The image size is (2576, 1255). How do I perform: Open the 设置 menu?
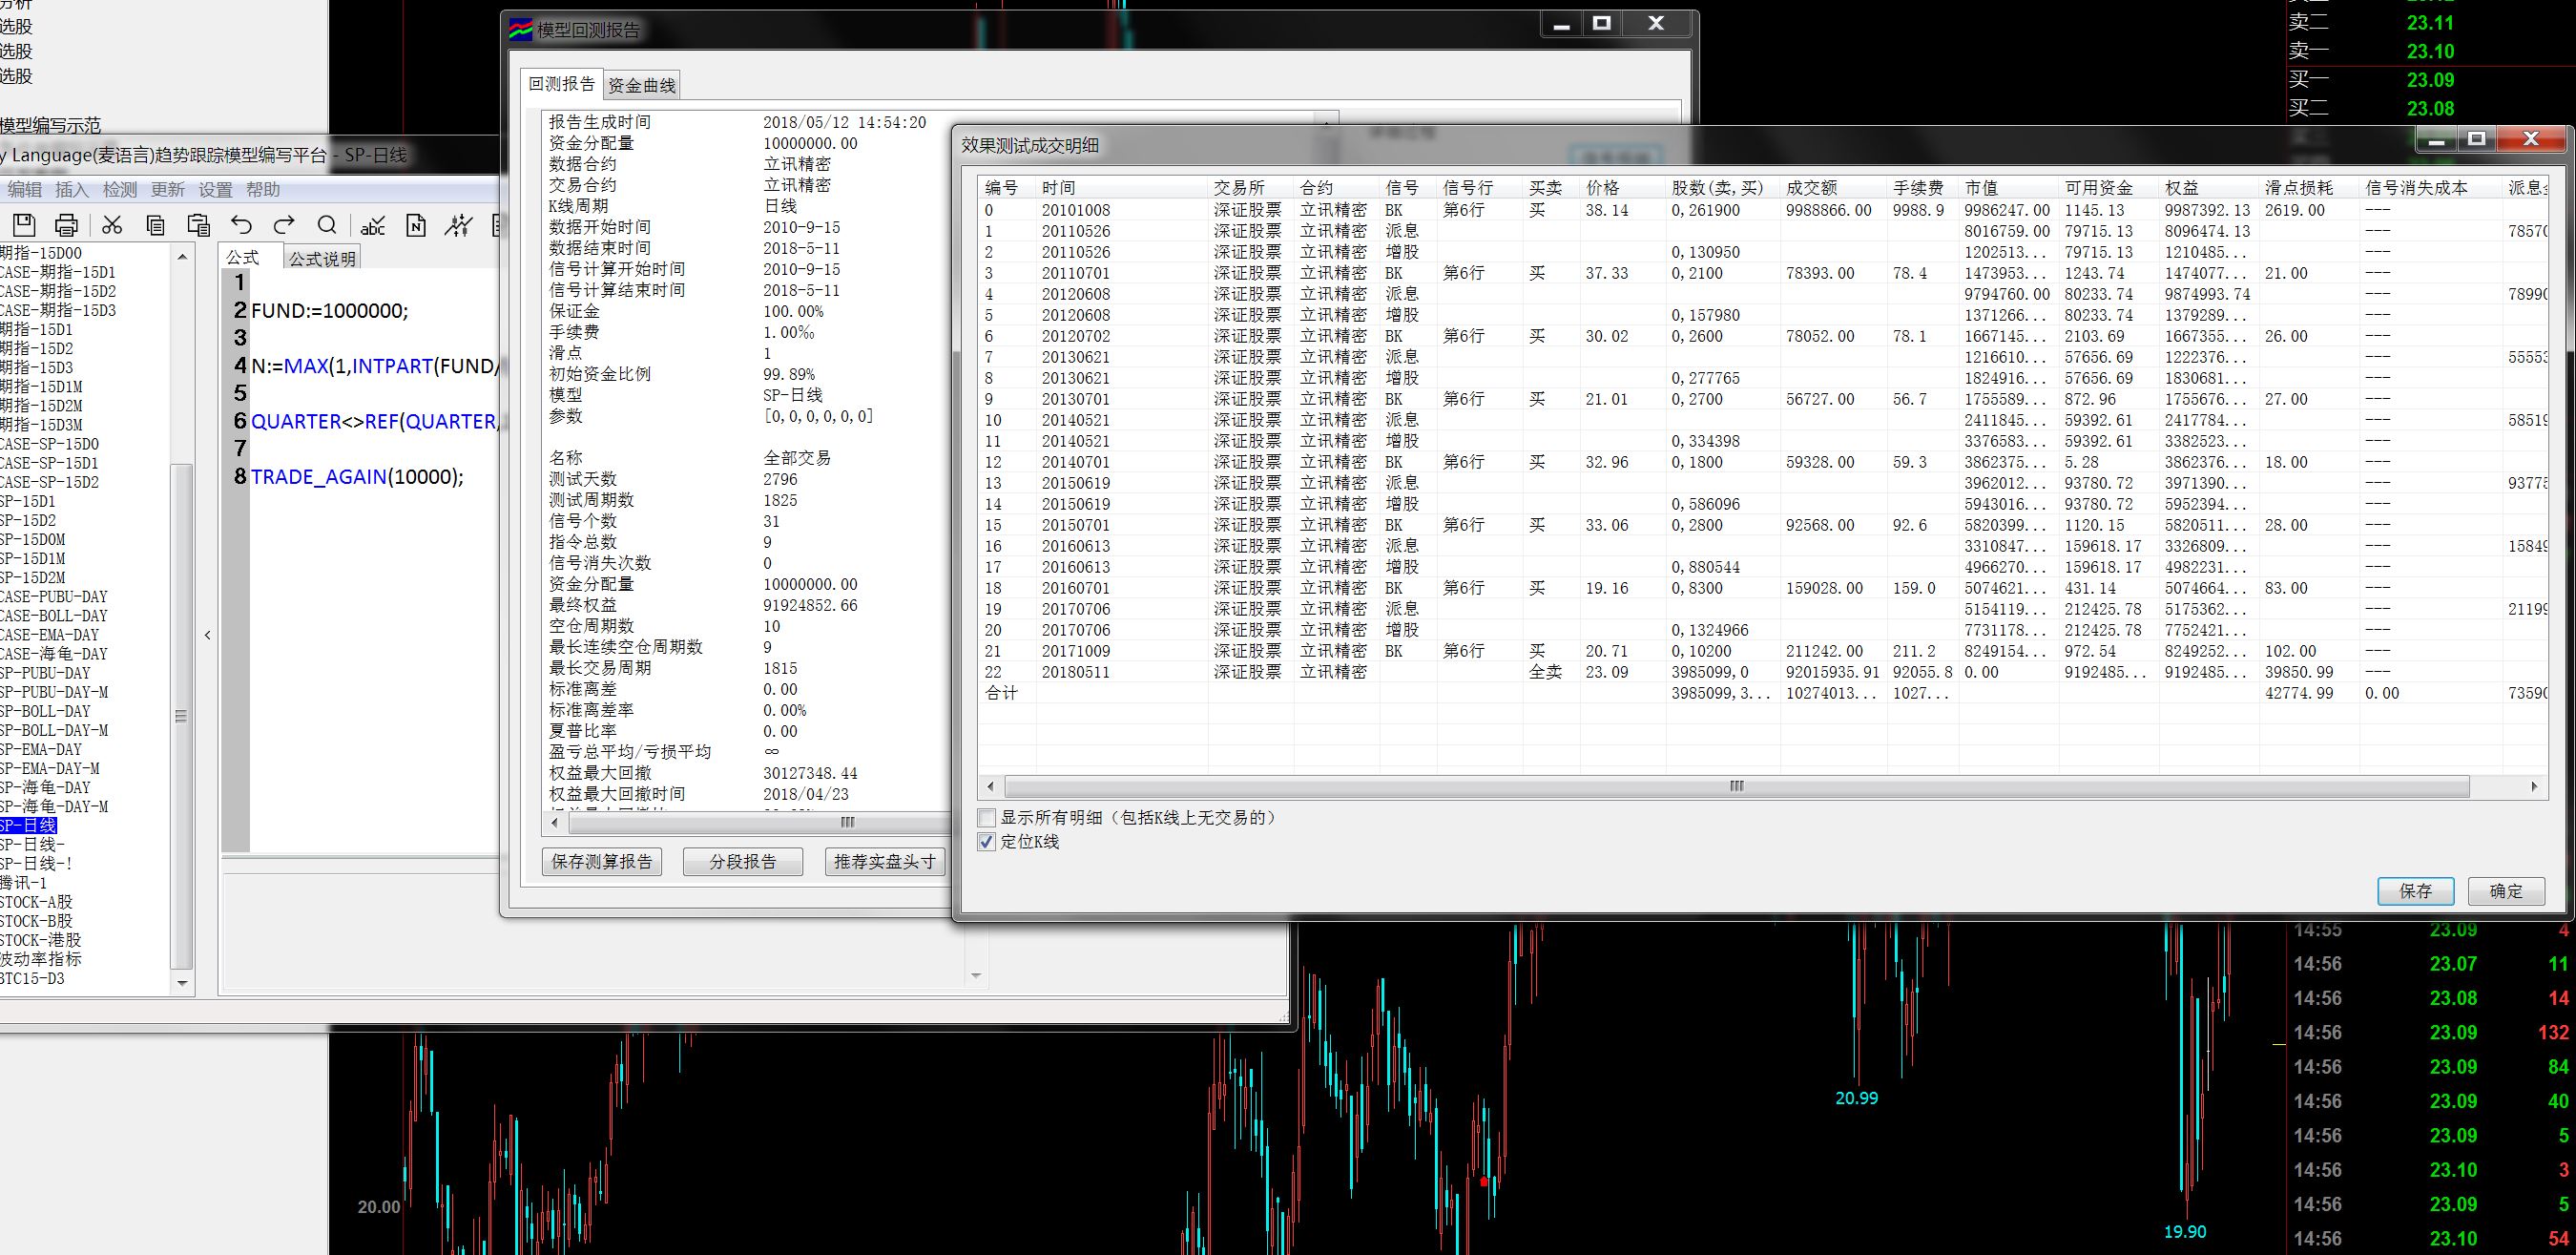[x=215, y=190]
